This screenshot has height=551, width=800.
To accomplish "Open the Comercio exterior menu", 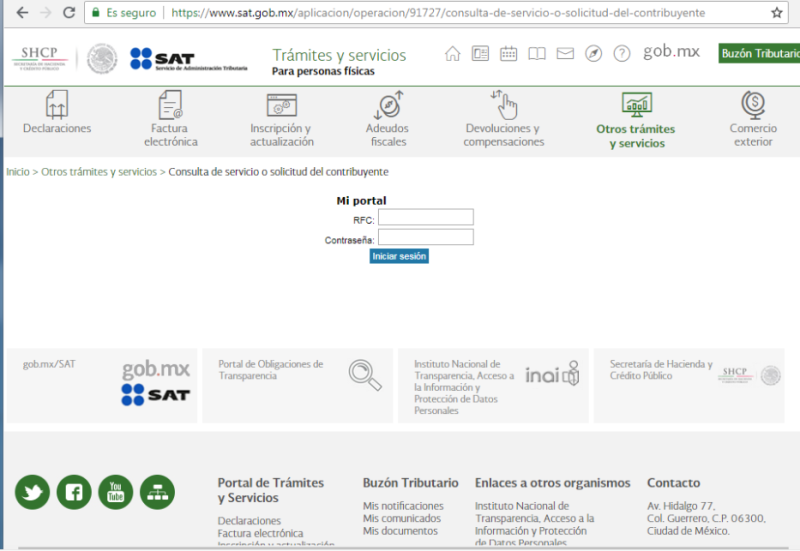I will pos(753,119).
